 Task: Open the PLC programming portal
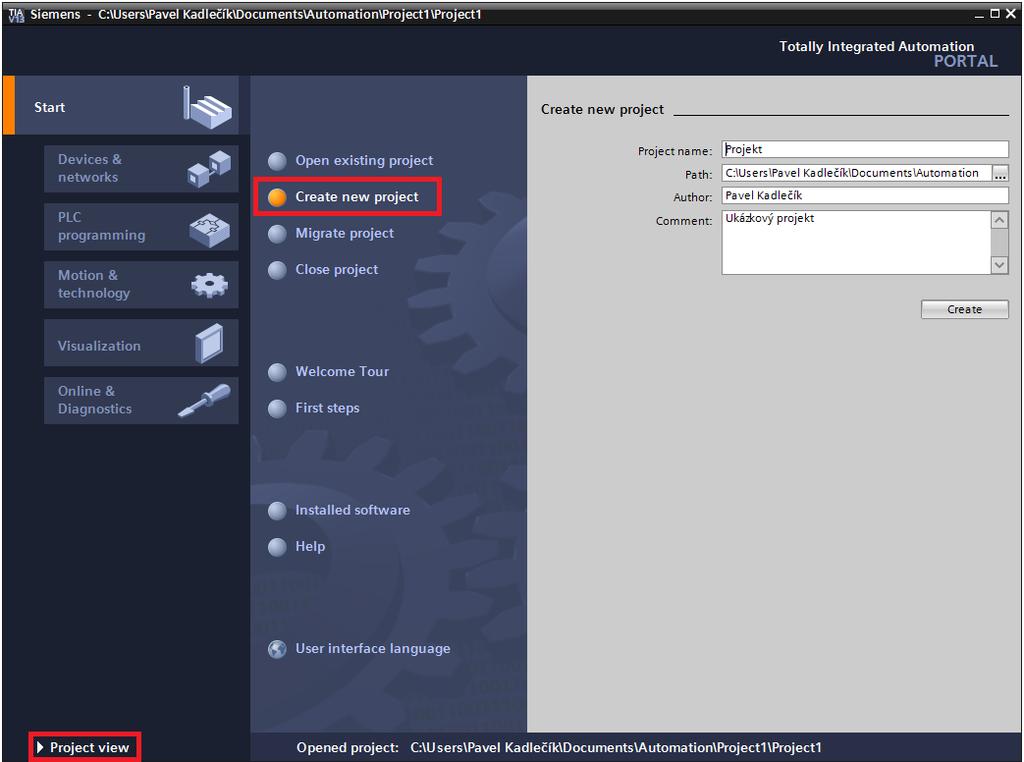click(x=141, y=227)
